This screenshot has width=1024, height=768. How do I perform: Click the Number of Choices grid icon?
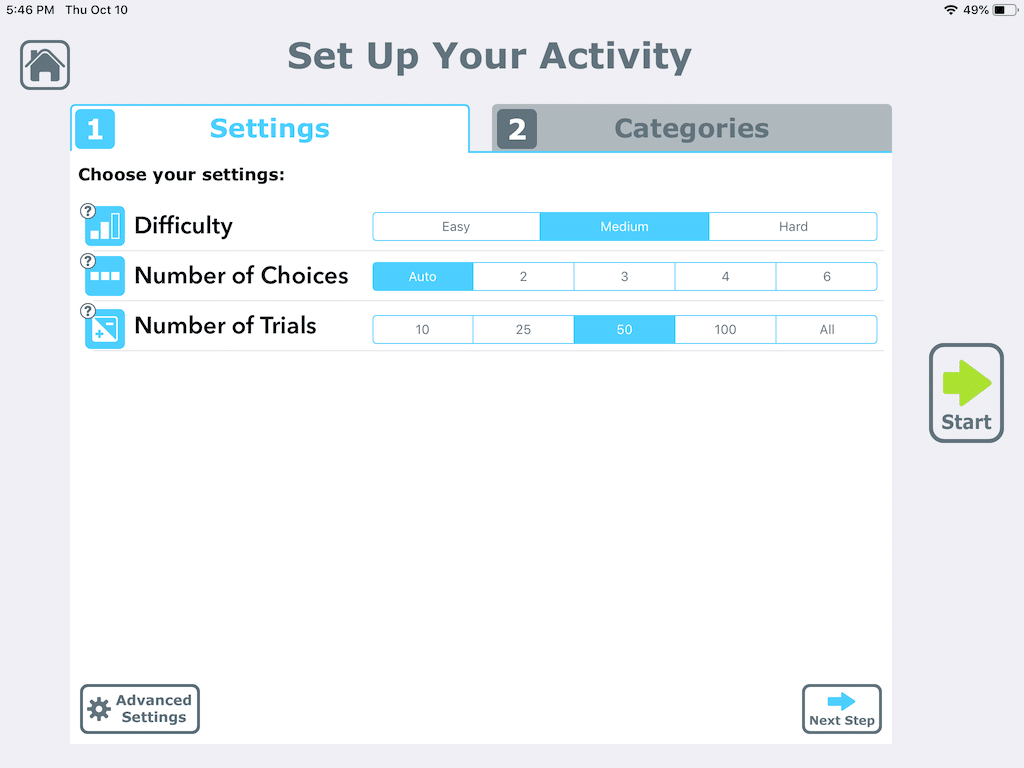[103, 275]
